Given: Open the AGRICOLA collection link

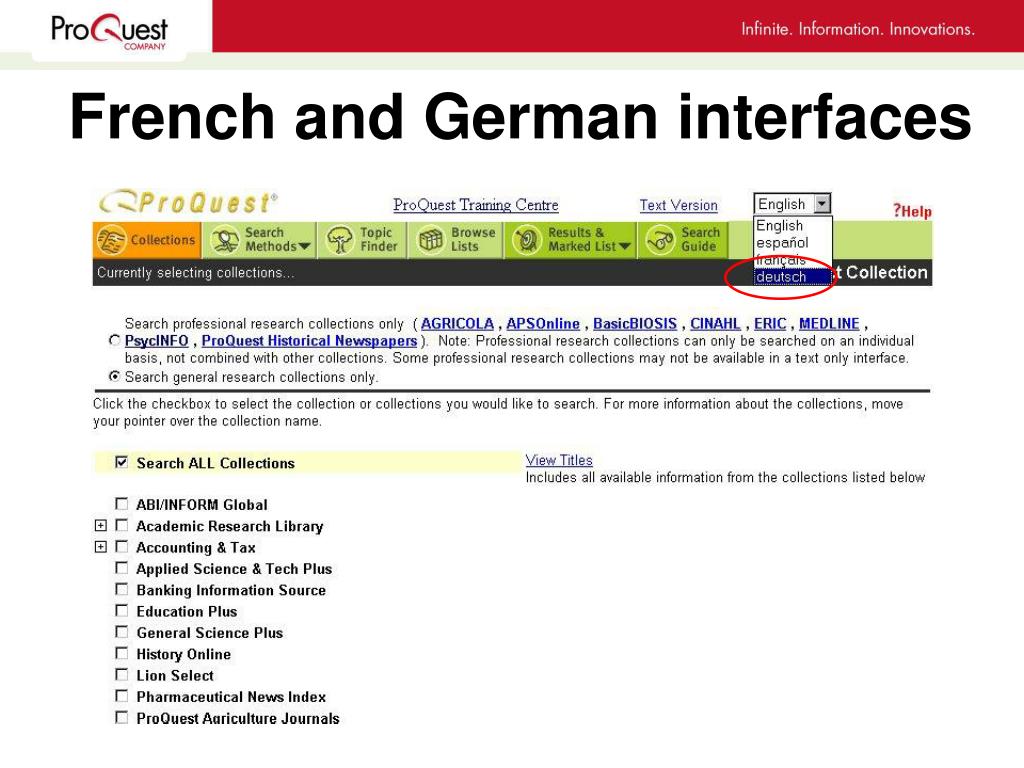Looking at the screenshot, I should pyautogui.click(x=457, y=323).
